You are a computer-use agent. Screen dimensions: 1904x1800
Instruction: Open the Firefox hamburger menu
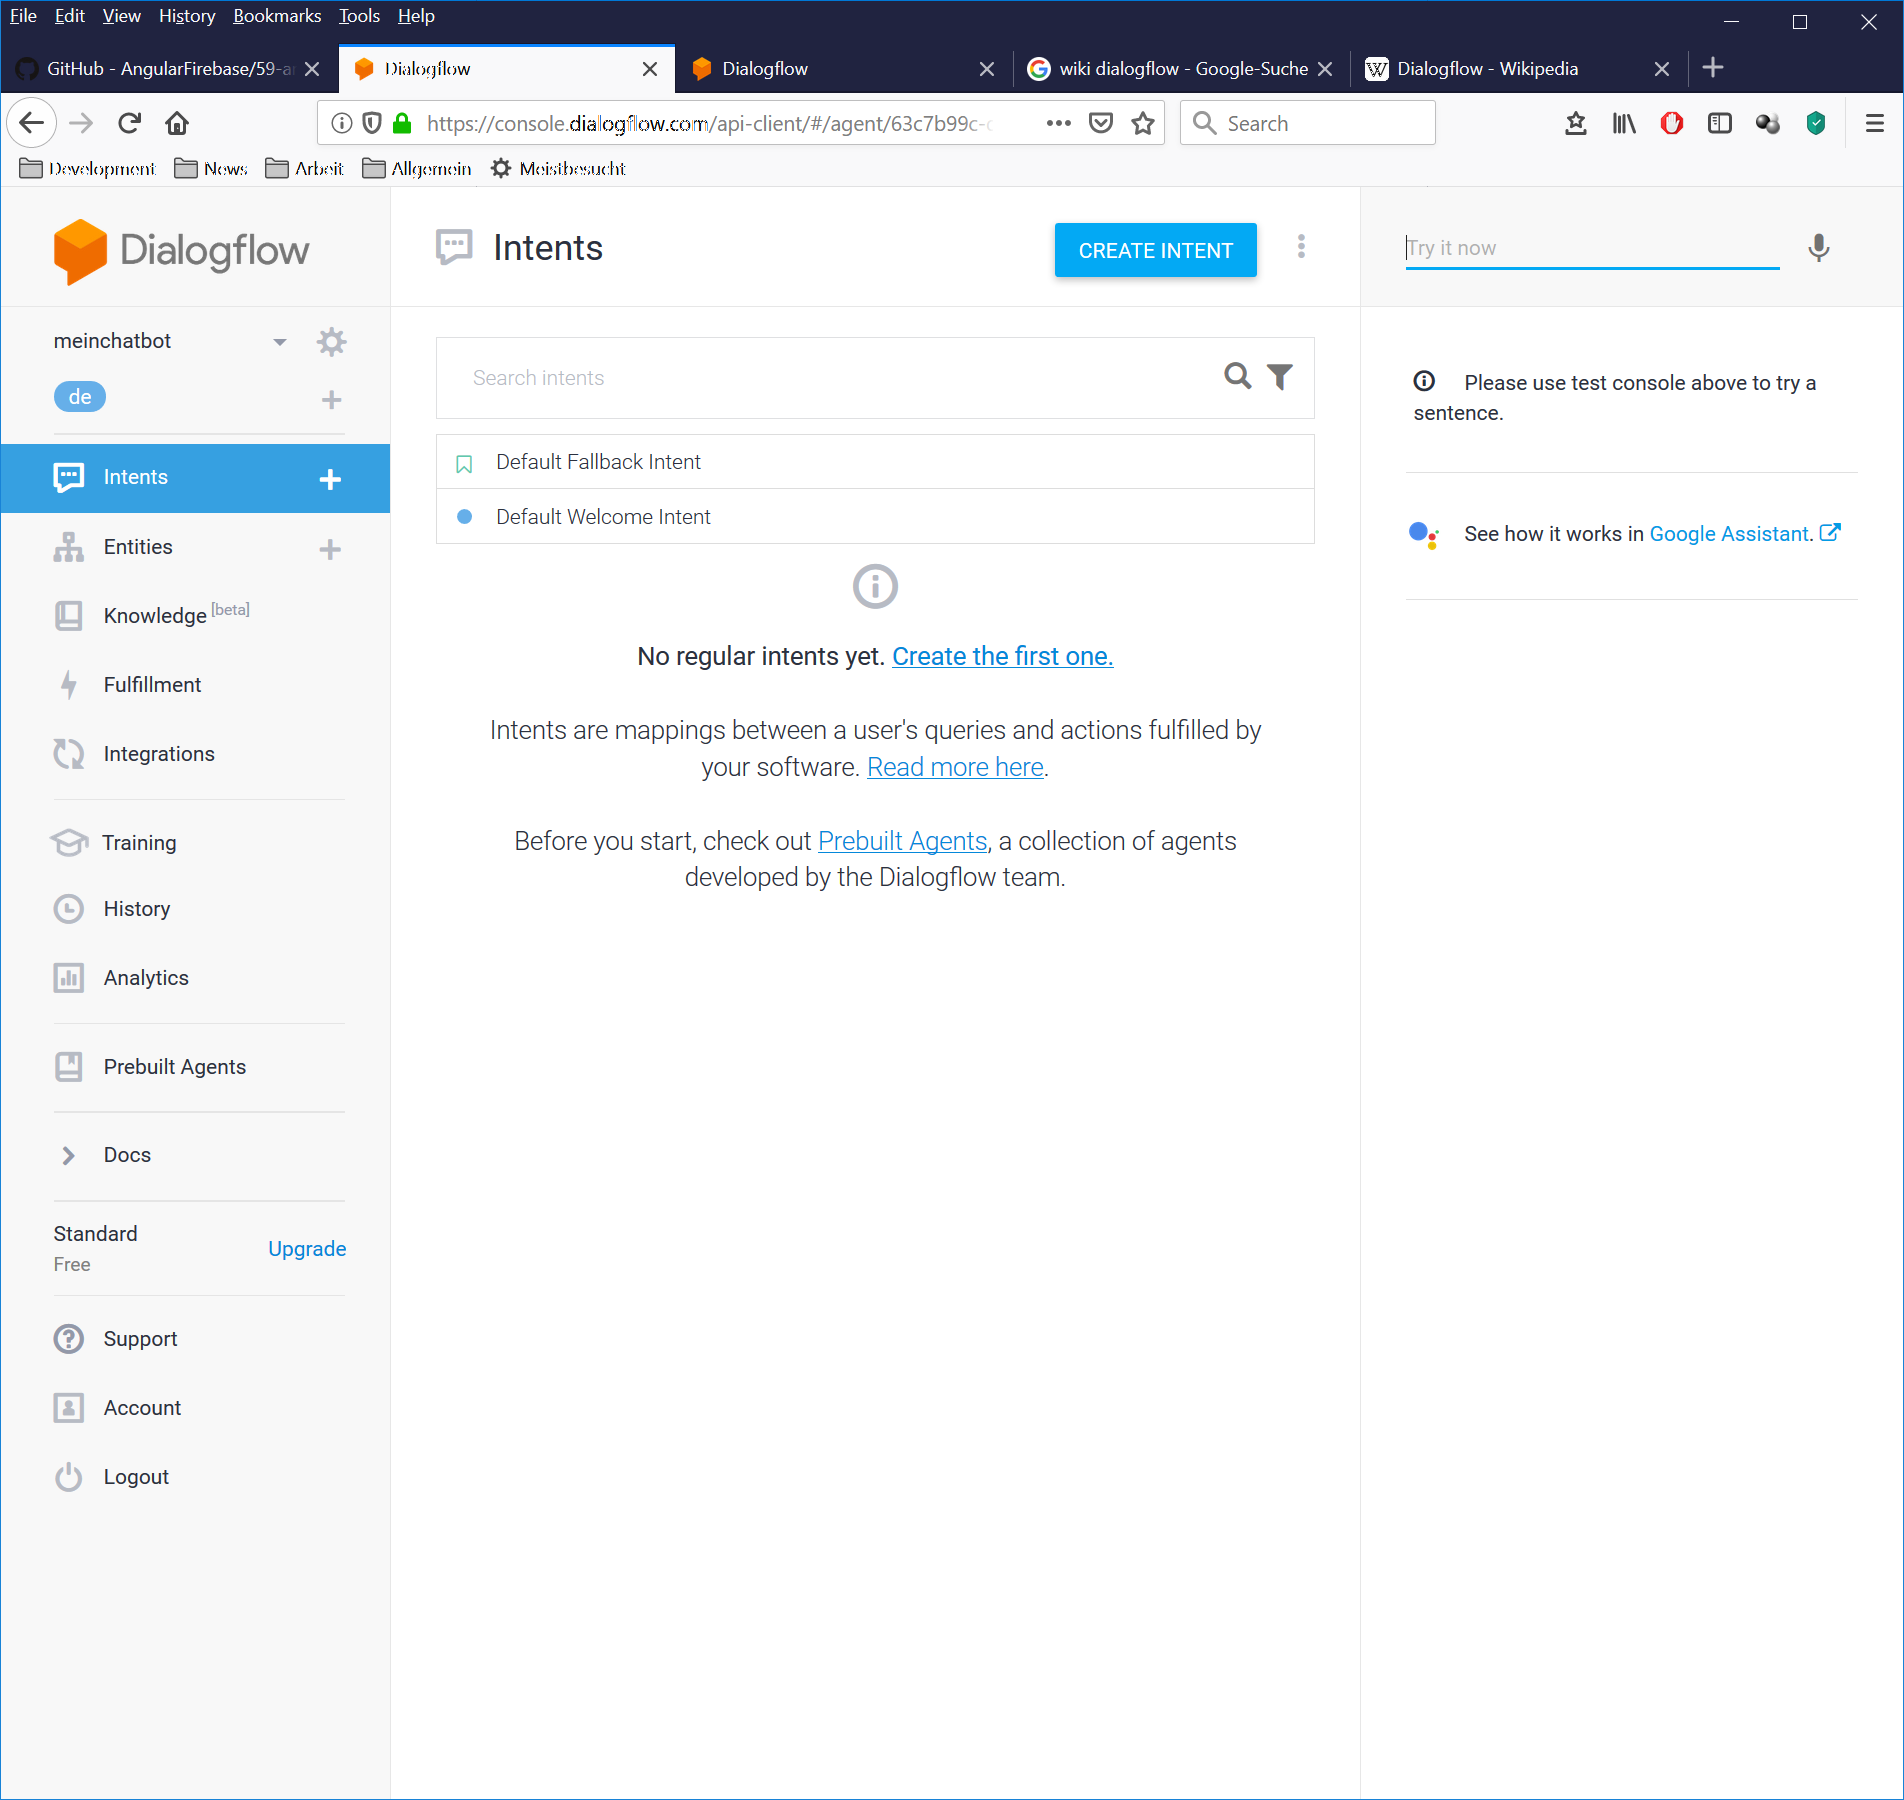coord(1875,123)
